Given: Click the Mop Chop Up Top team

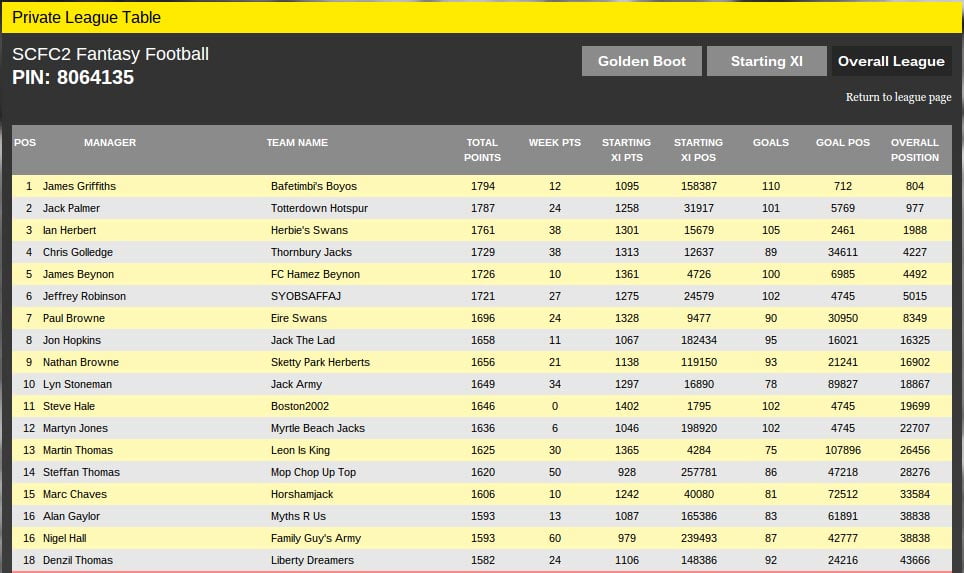Looking at the screenshot, I should [x=313, y=472].
